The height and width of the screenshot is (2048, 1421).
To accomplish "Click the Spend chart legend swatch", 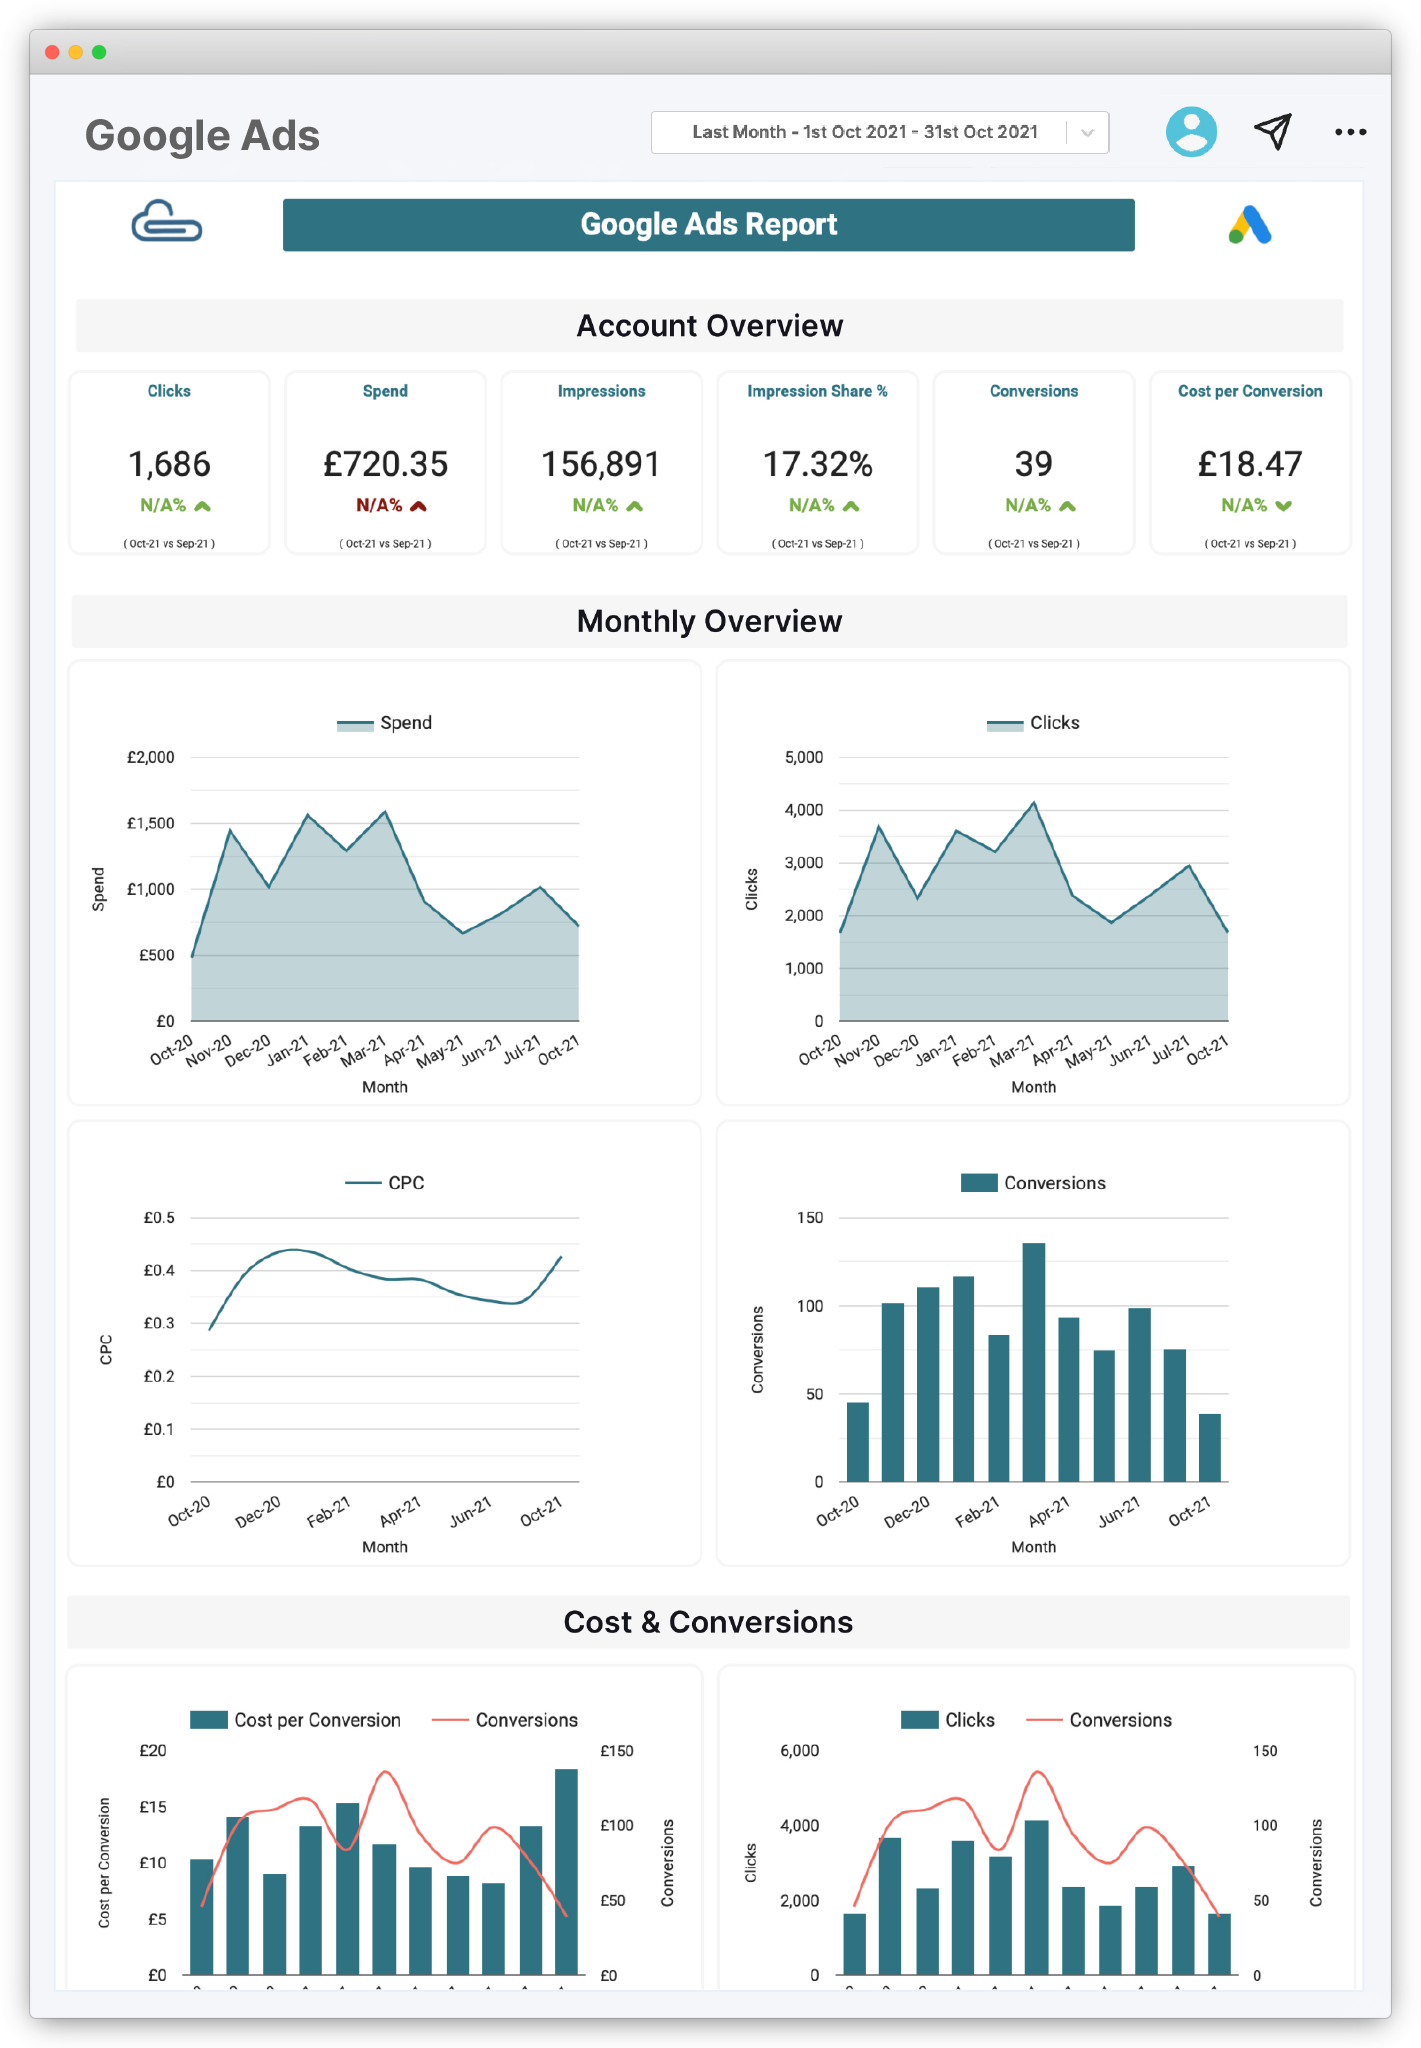I will [x=355, y=724].
